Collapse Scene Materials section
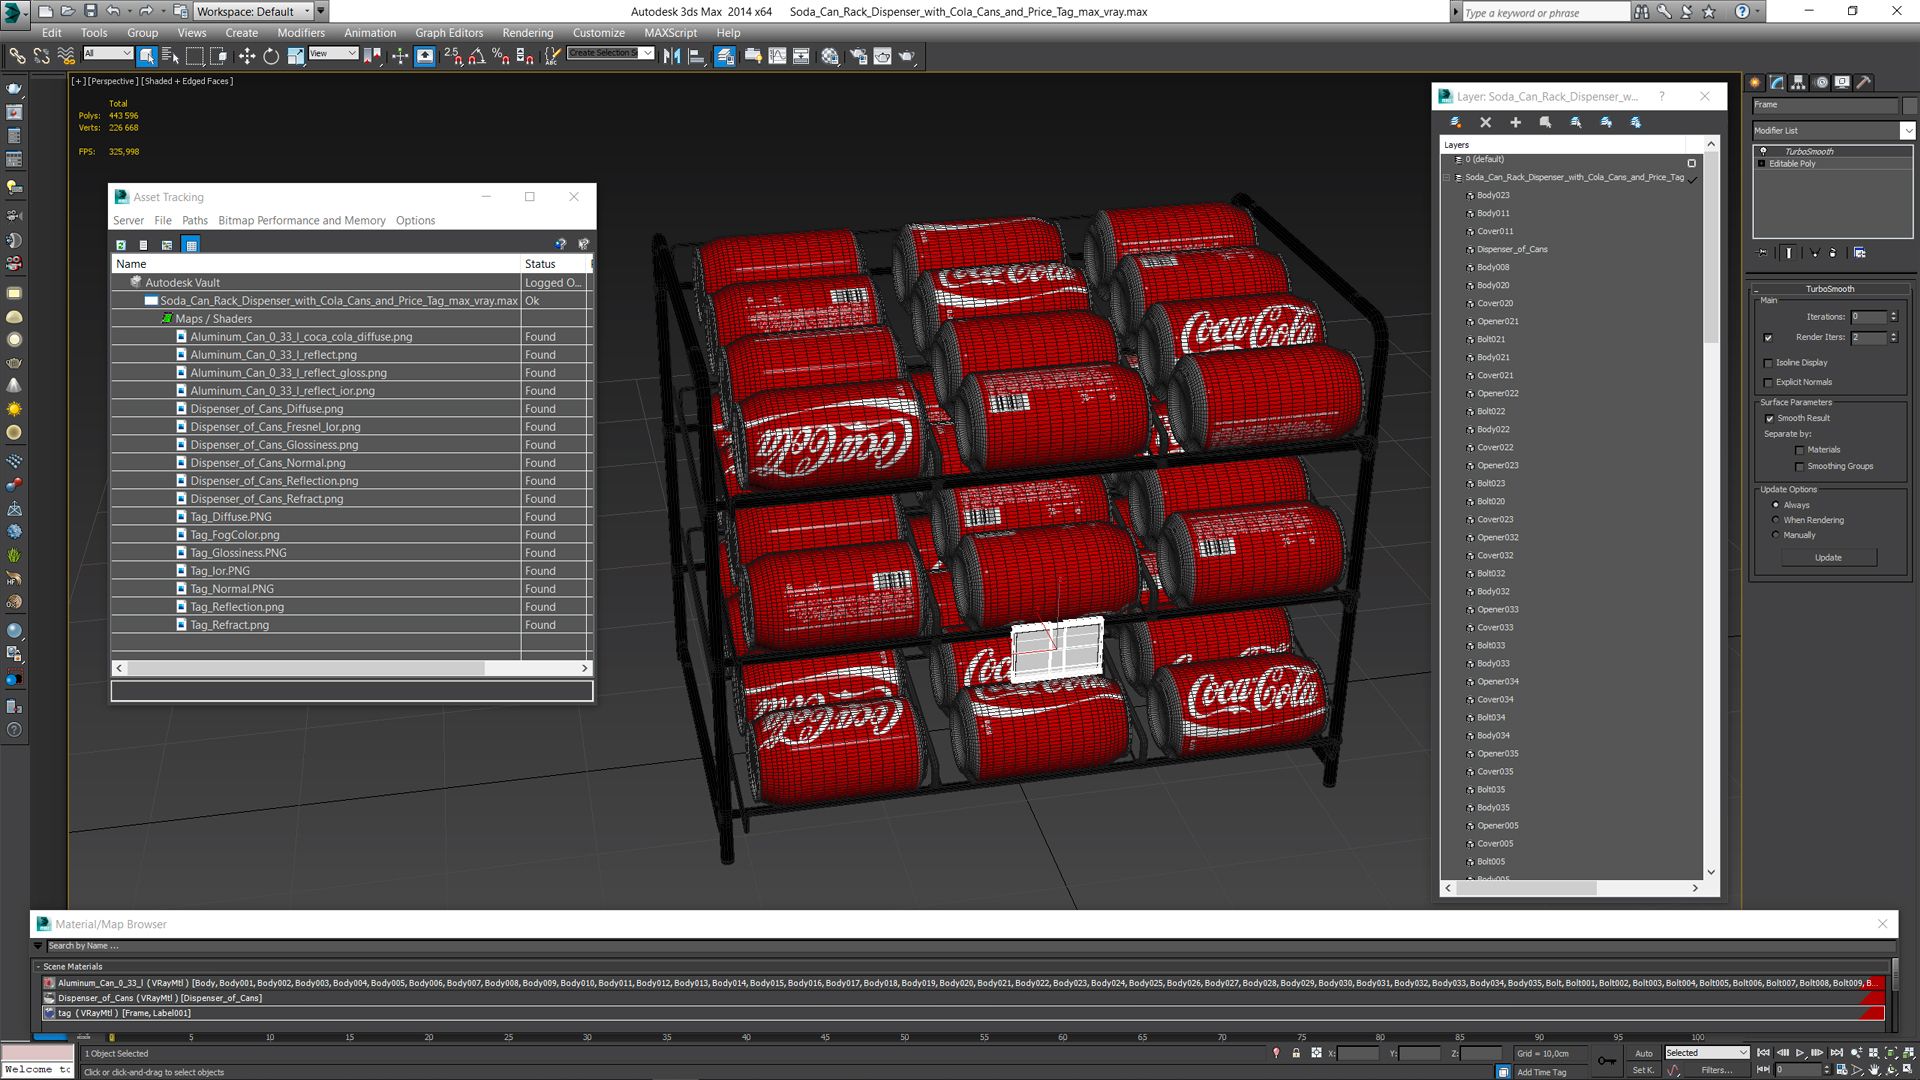The image size is (1920, 1080). coord(38,967)
